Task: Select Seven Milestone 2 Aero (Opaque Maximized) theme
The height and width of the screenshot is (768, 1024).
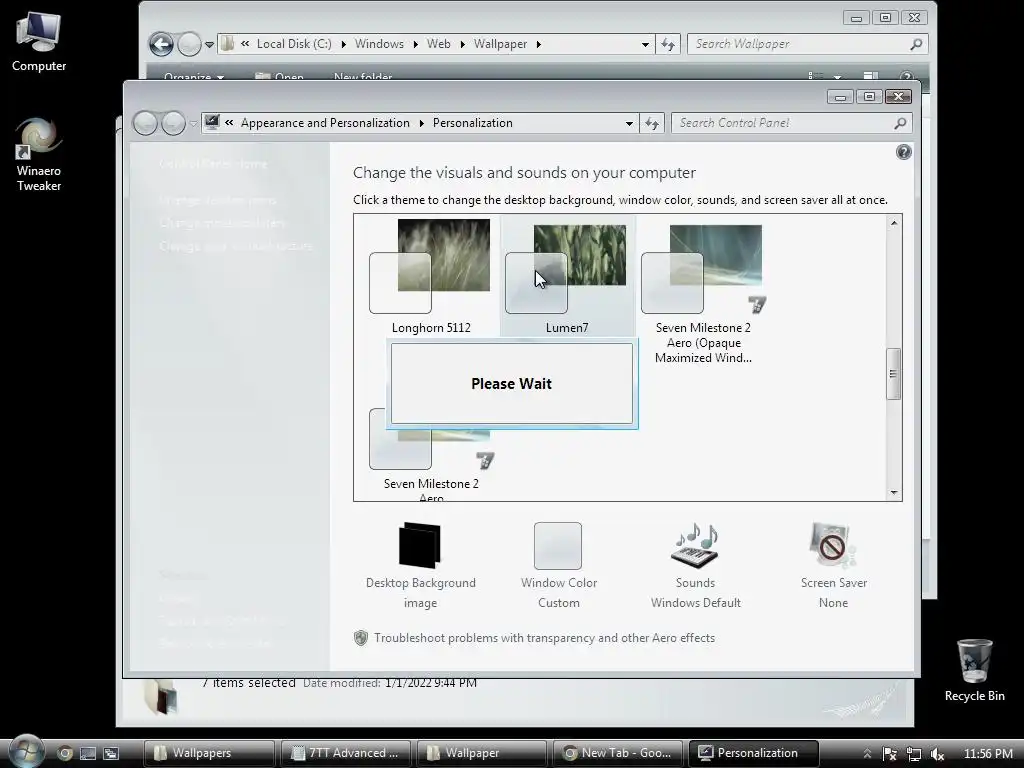Action: coord(703,292)
